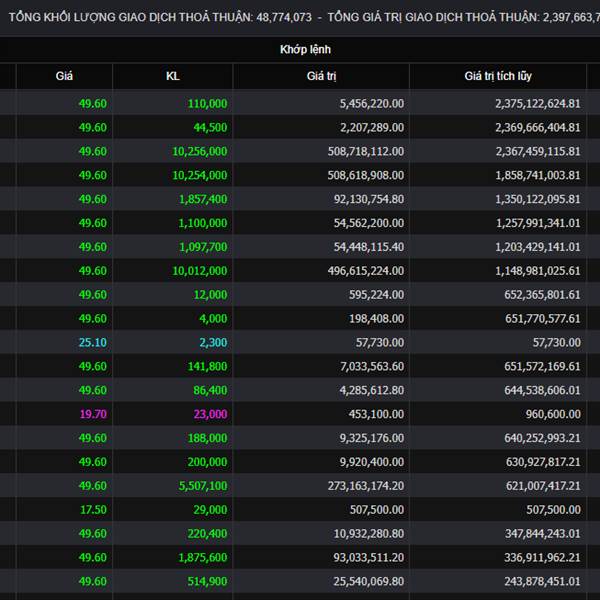Viewport: 600px width, 600px height.
Task: Click the 1,857,400 volume cell
Action: (x=173, y=199)
